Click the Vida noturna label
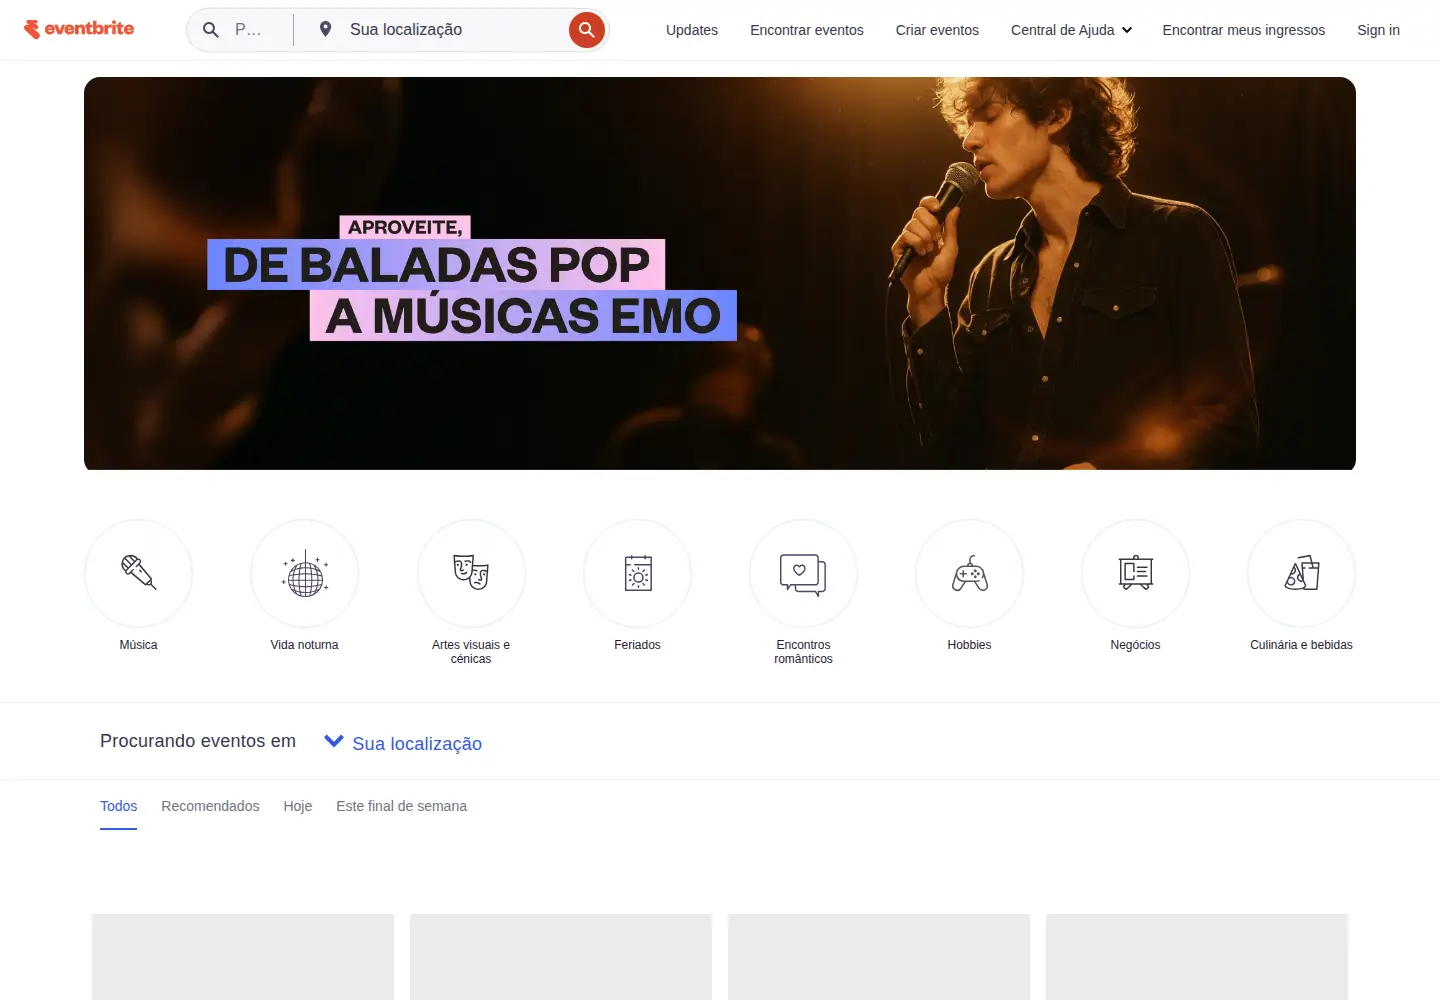The height and width of the screenshot is (1000, 1440). click(305, 645)
